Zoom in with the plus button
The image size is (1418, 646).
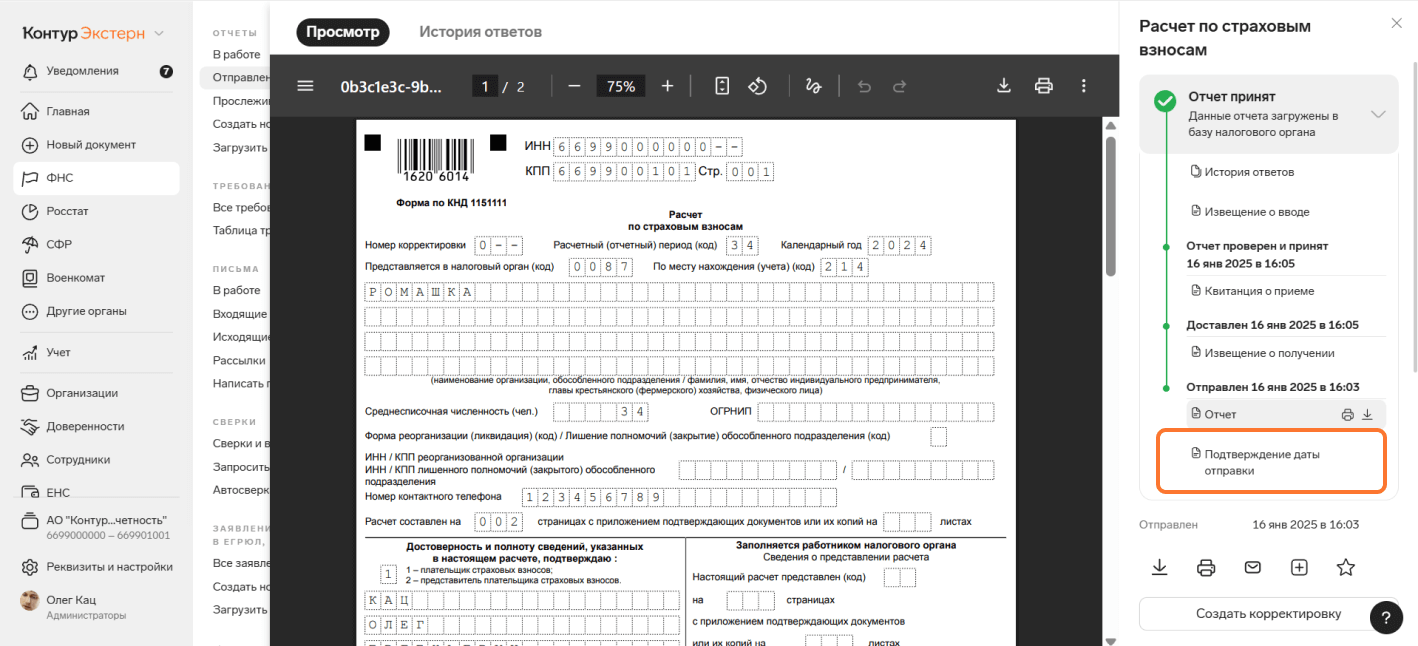click(667, 86)
